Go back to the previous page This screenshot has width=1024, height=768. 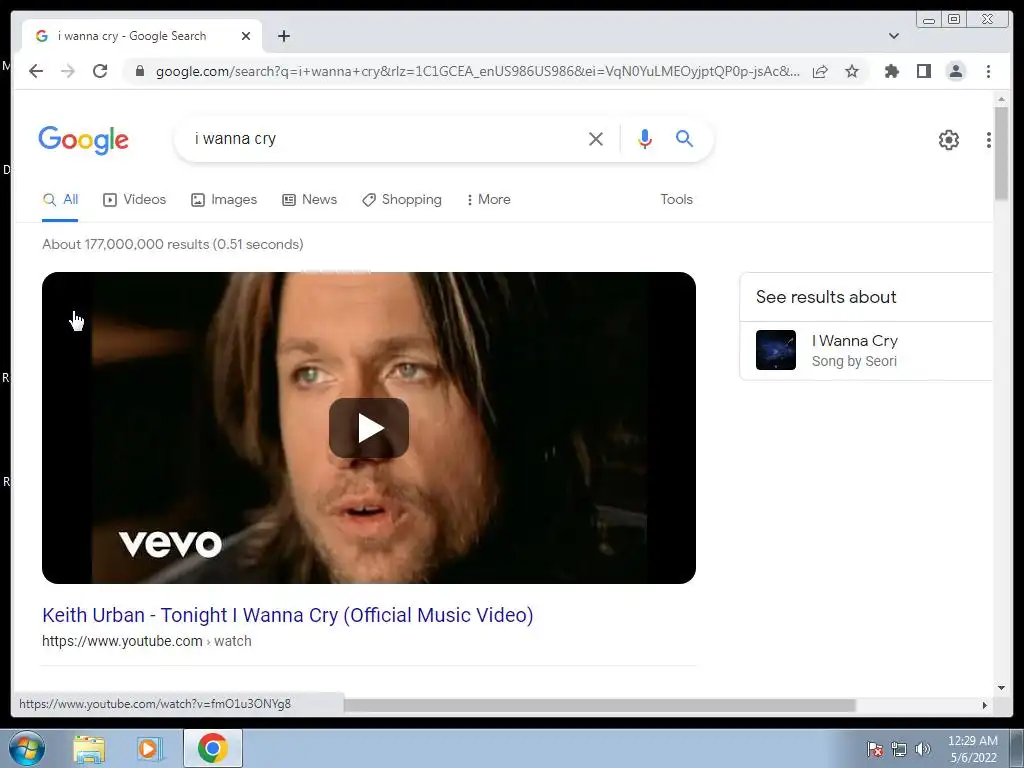point(36,71)
